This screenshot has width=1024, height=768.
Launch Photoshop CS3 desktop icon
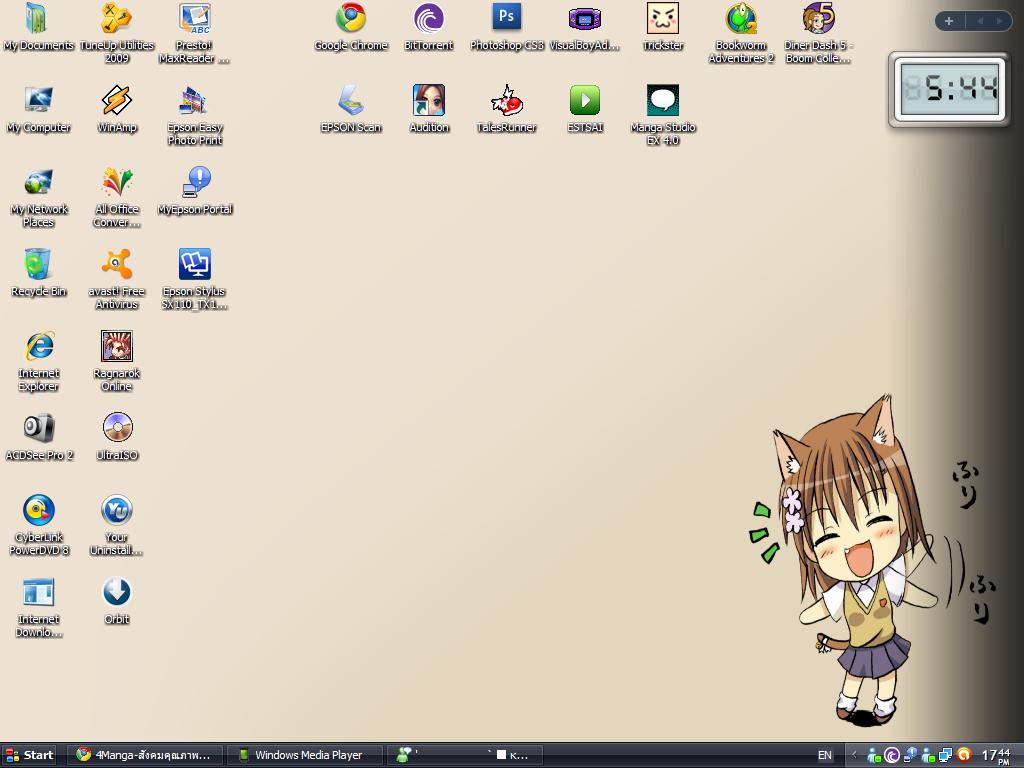(x=507, y=27)
